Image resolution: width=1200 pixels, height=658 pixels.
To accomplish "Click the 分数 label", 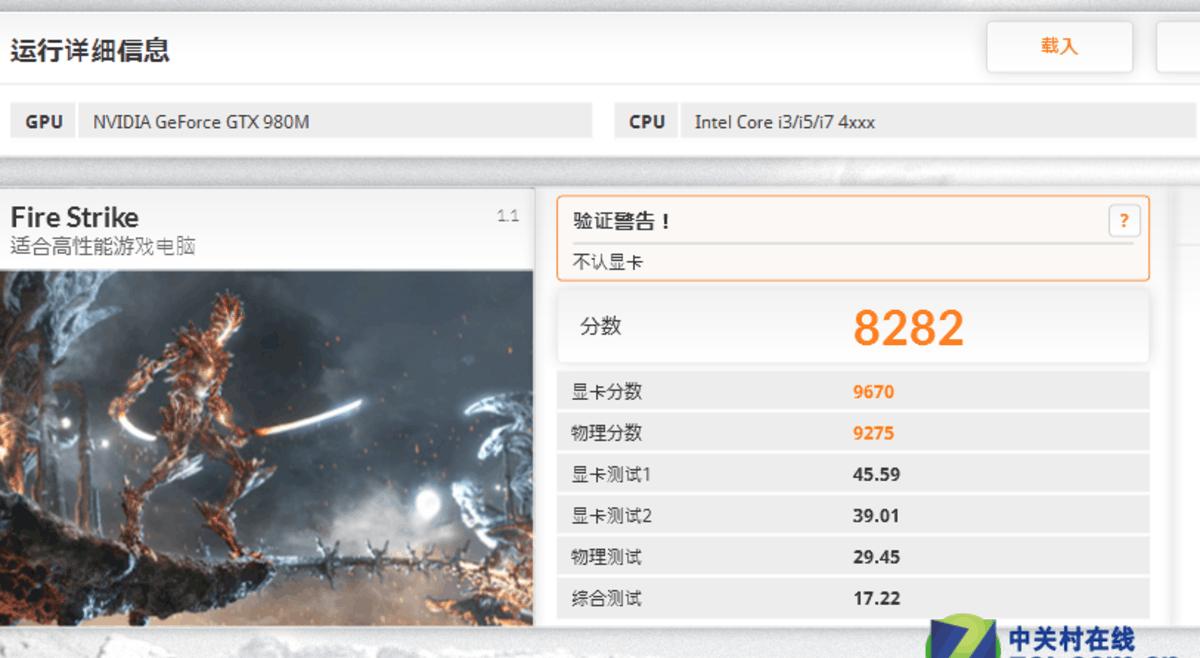I will pyautogui.click(x=600, y=326).
